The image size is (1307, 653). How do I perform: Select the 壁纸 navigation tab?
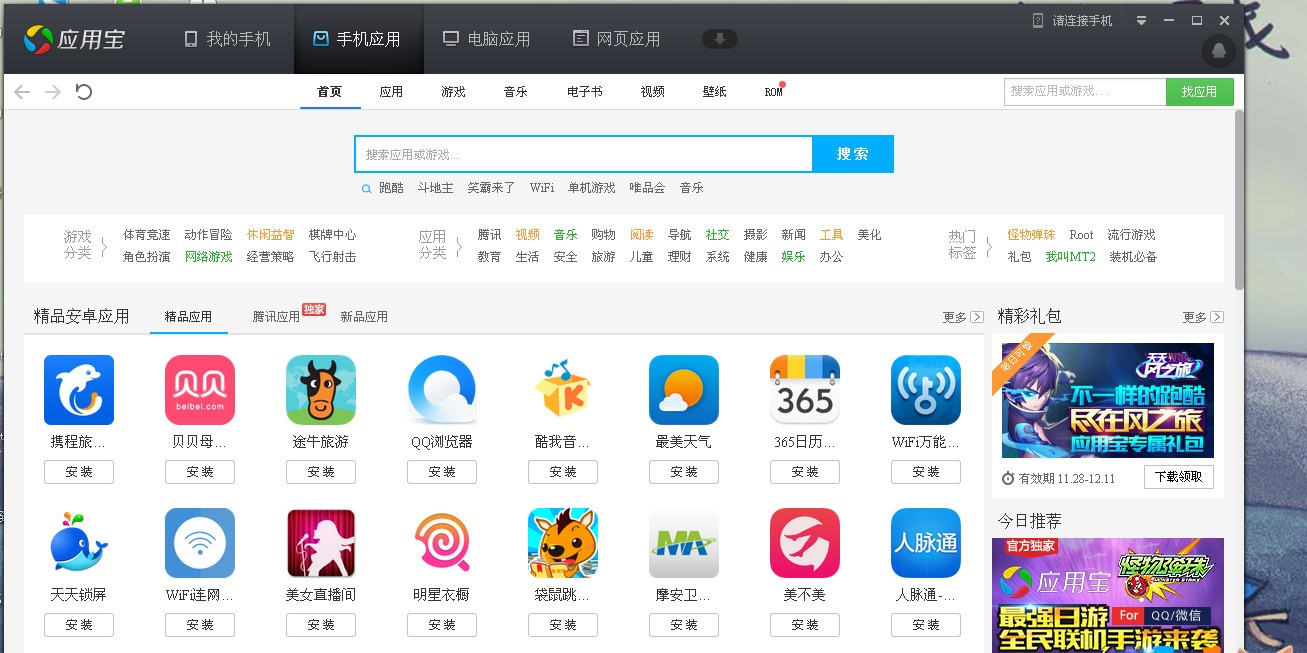point(715,92)
